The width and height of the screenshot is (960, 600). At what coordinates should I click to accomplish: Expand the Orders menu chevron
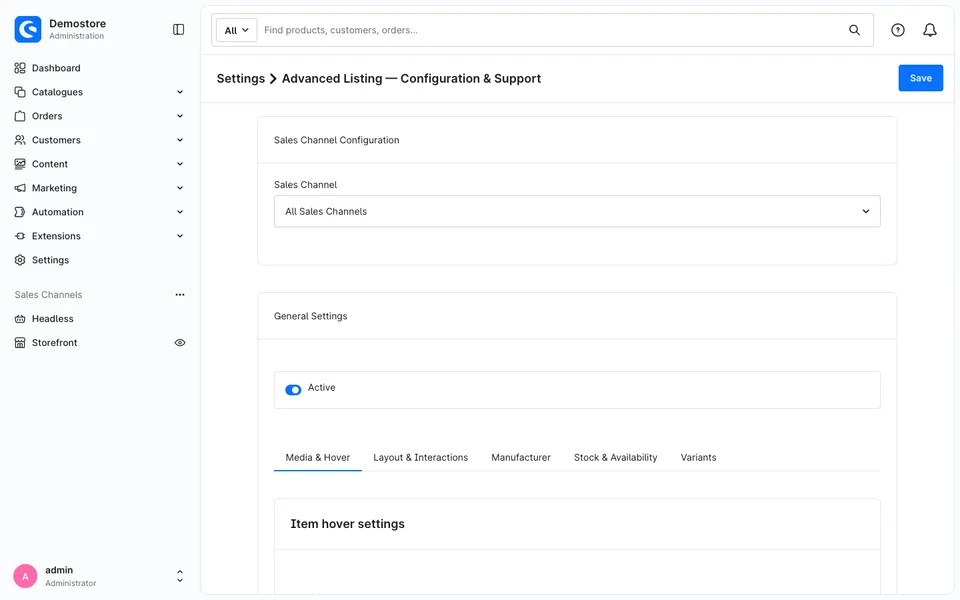[x=180, y=116]
